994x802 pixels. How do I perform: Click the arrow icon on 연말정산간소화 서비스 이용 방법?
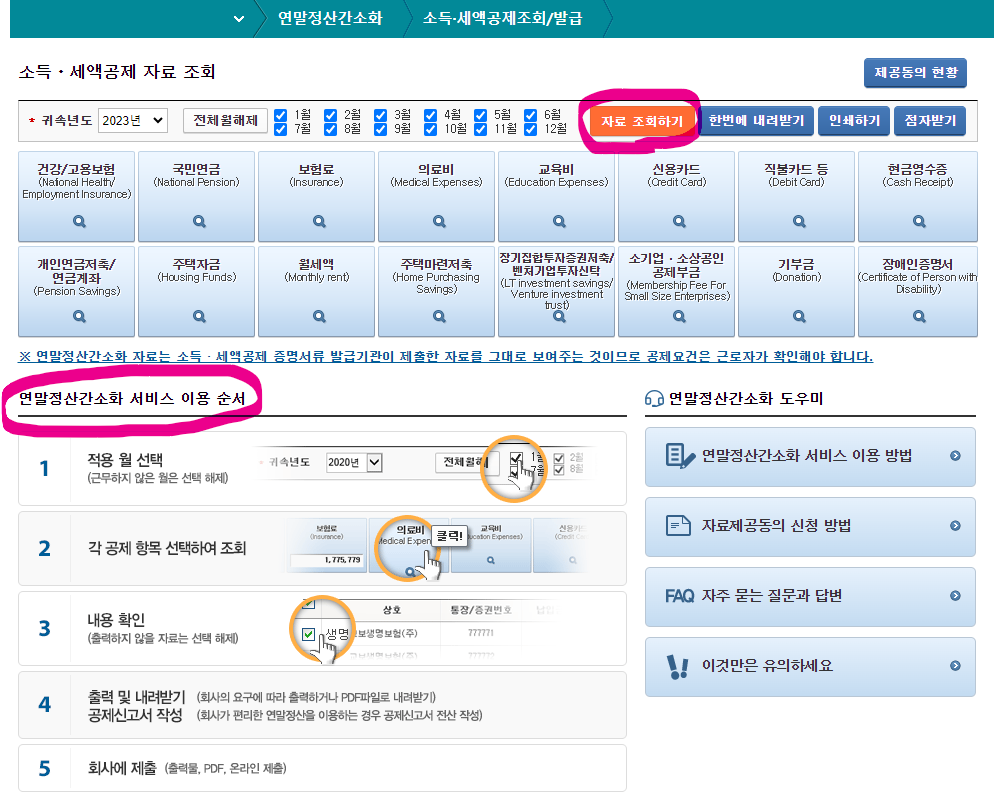click(955, 456)
